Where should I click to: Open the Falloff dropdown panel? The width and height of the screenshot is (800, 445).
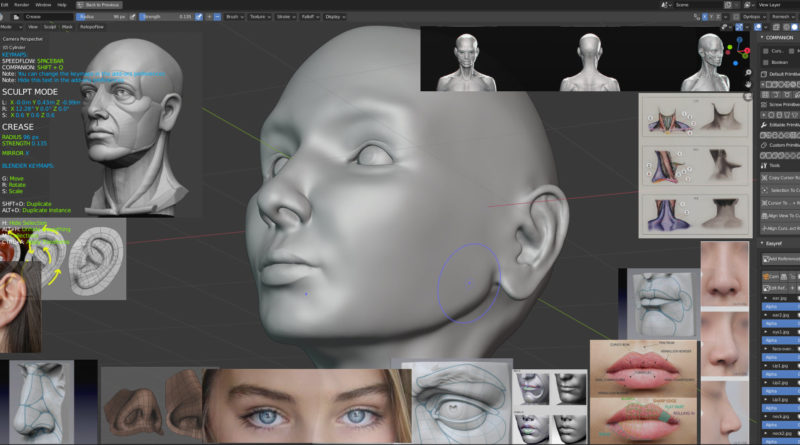tap(310, 17)
